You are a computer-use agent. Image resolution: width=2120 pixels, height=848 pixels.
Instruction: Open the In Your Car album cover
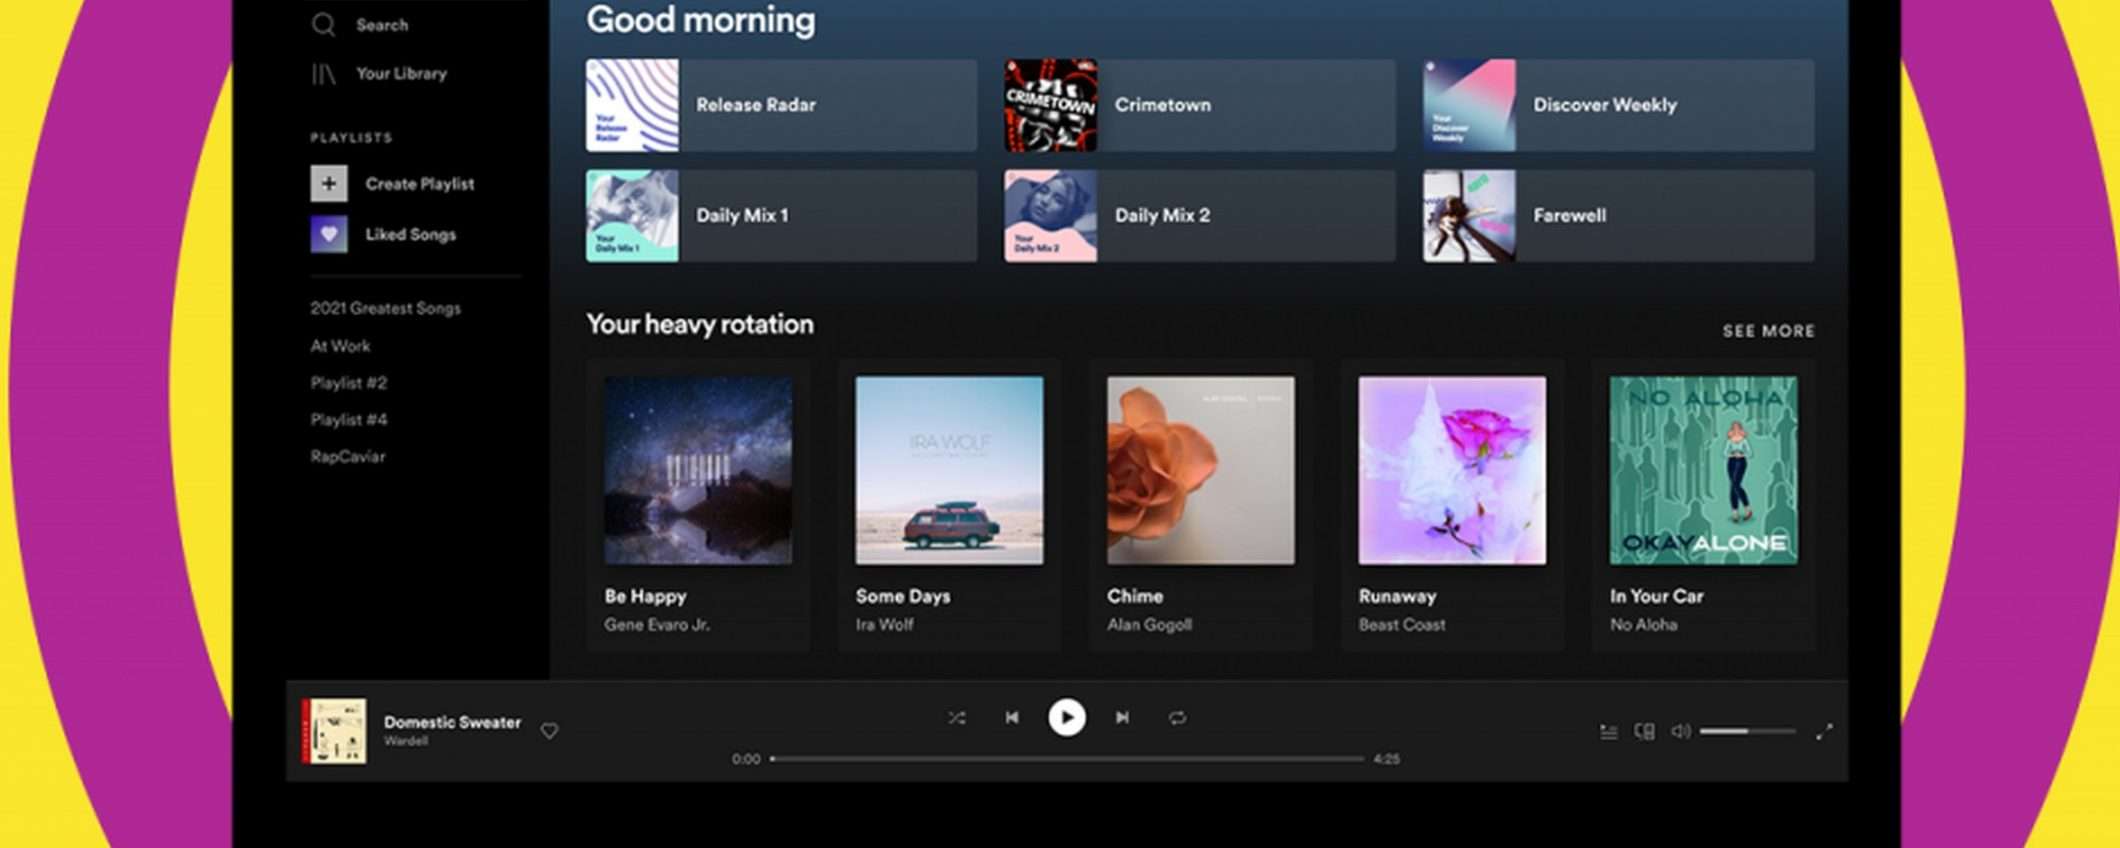point(1703,470)
